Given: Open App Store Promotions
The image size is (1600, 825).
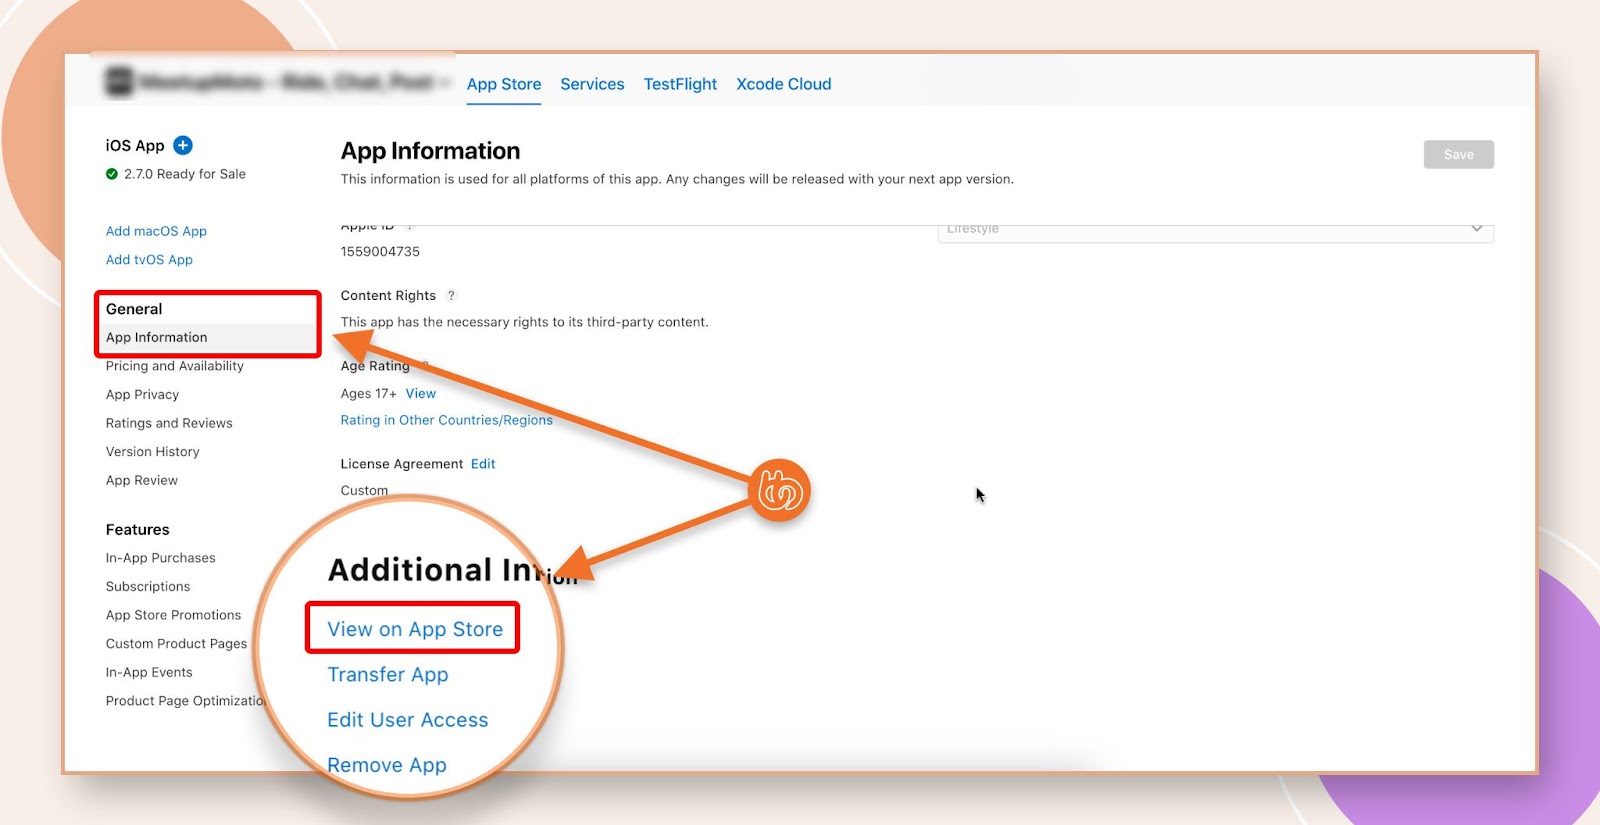Looking at the screenshot, I should (174, 615).
